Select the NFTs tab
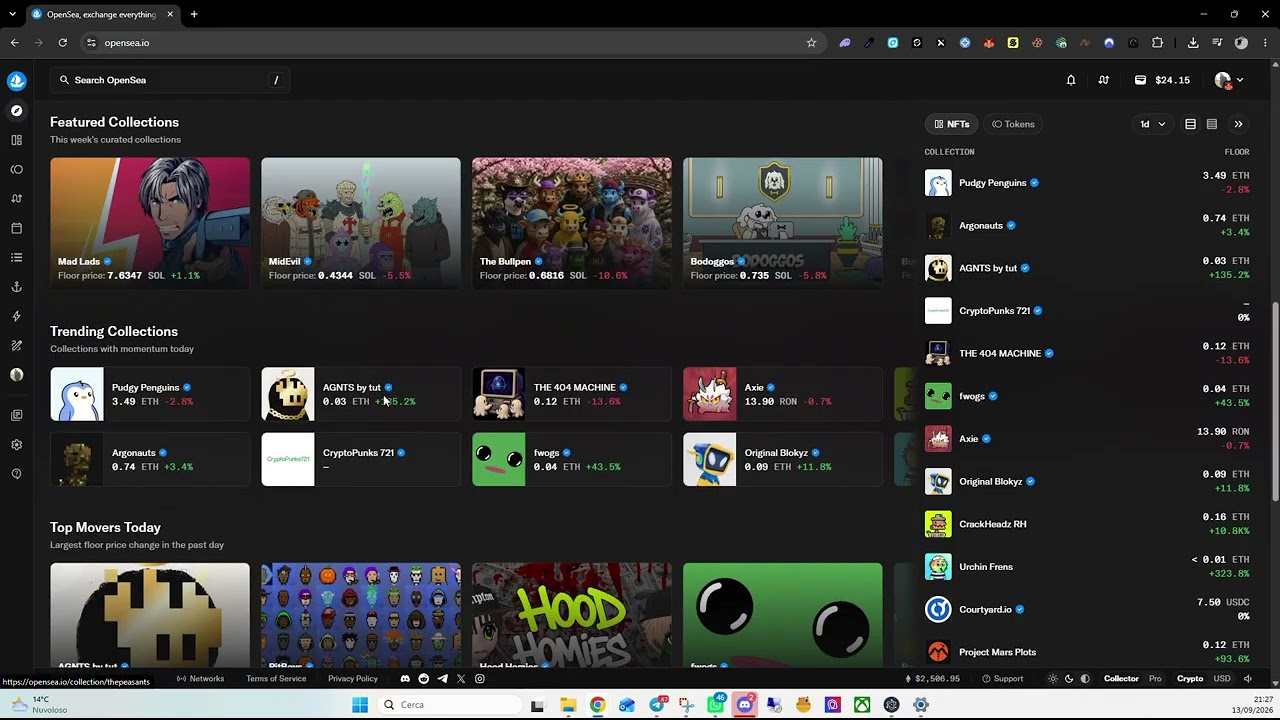The width and height of the screenshot is (1280, 720). [x=952, y=124]
